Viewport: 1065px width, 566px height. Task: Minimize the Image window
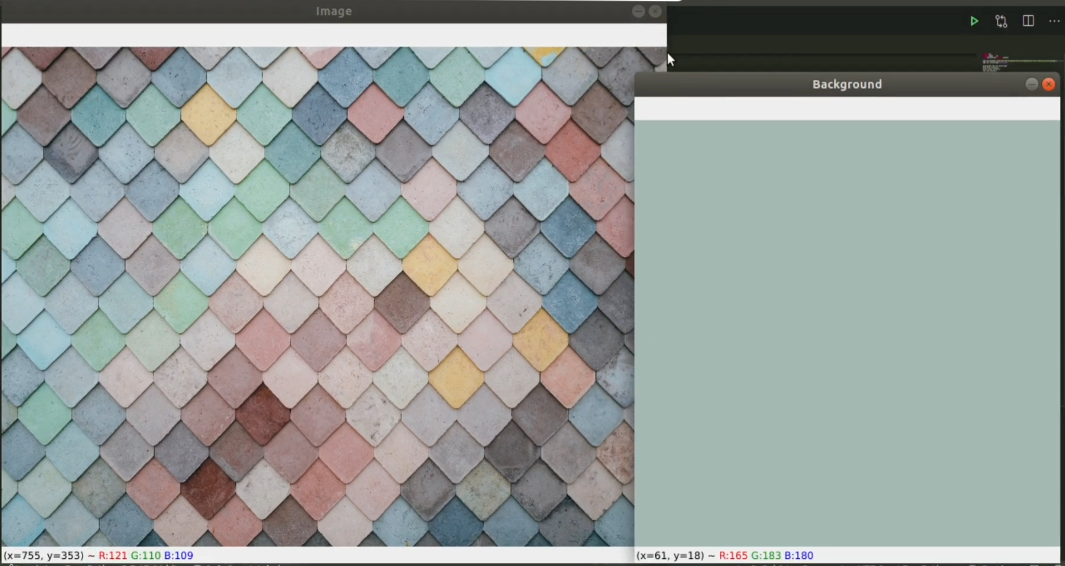pos(638,12)
